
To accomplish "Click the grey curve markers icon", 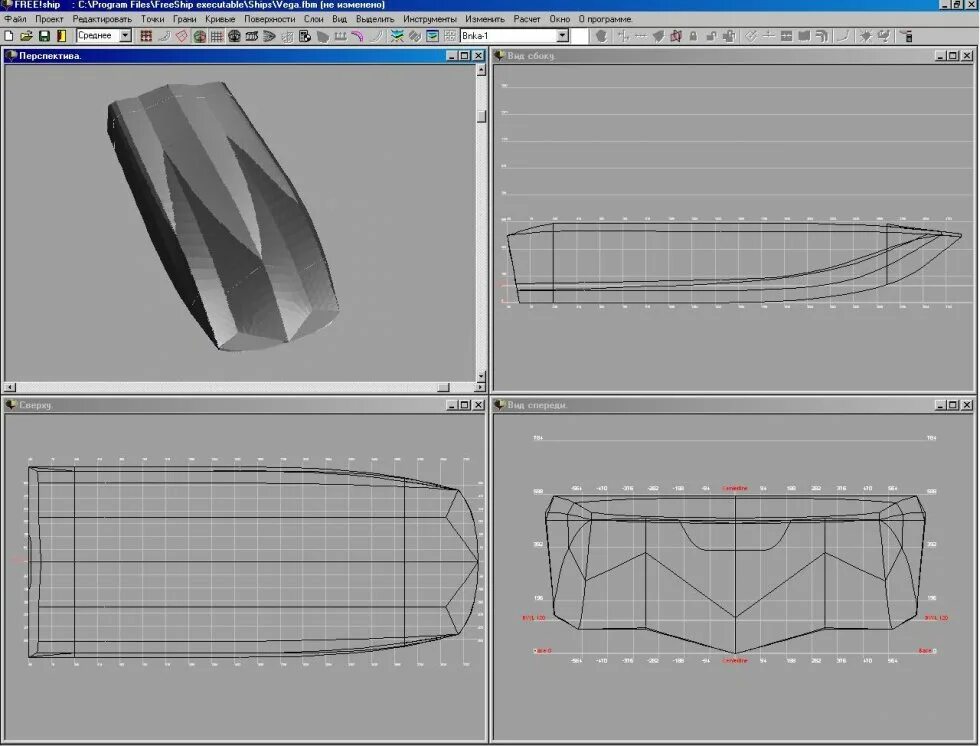I will point(376,36).
